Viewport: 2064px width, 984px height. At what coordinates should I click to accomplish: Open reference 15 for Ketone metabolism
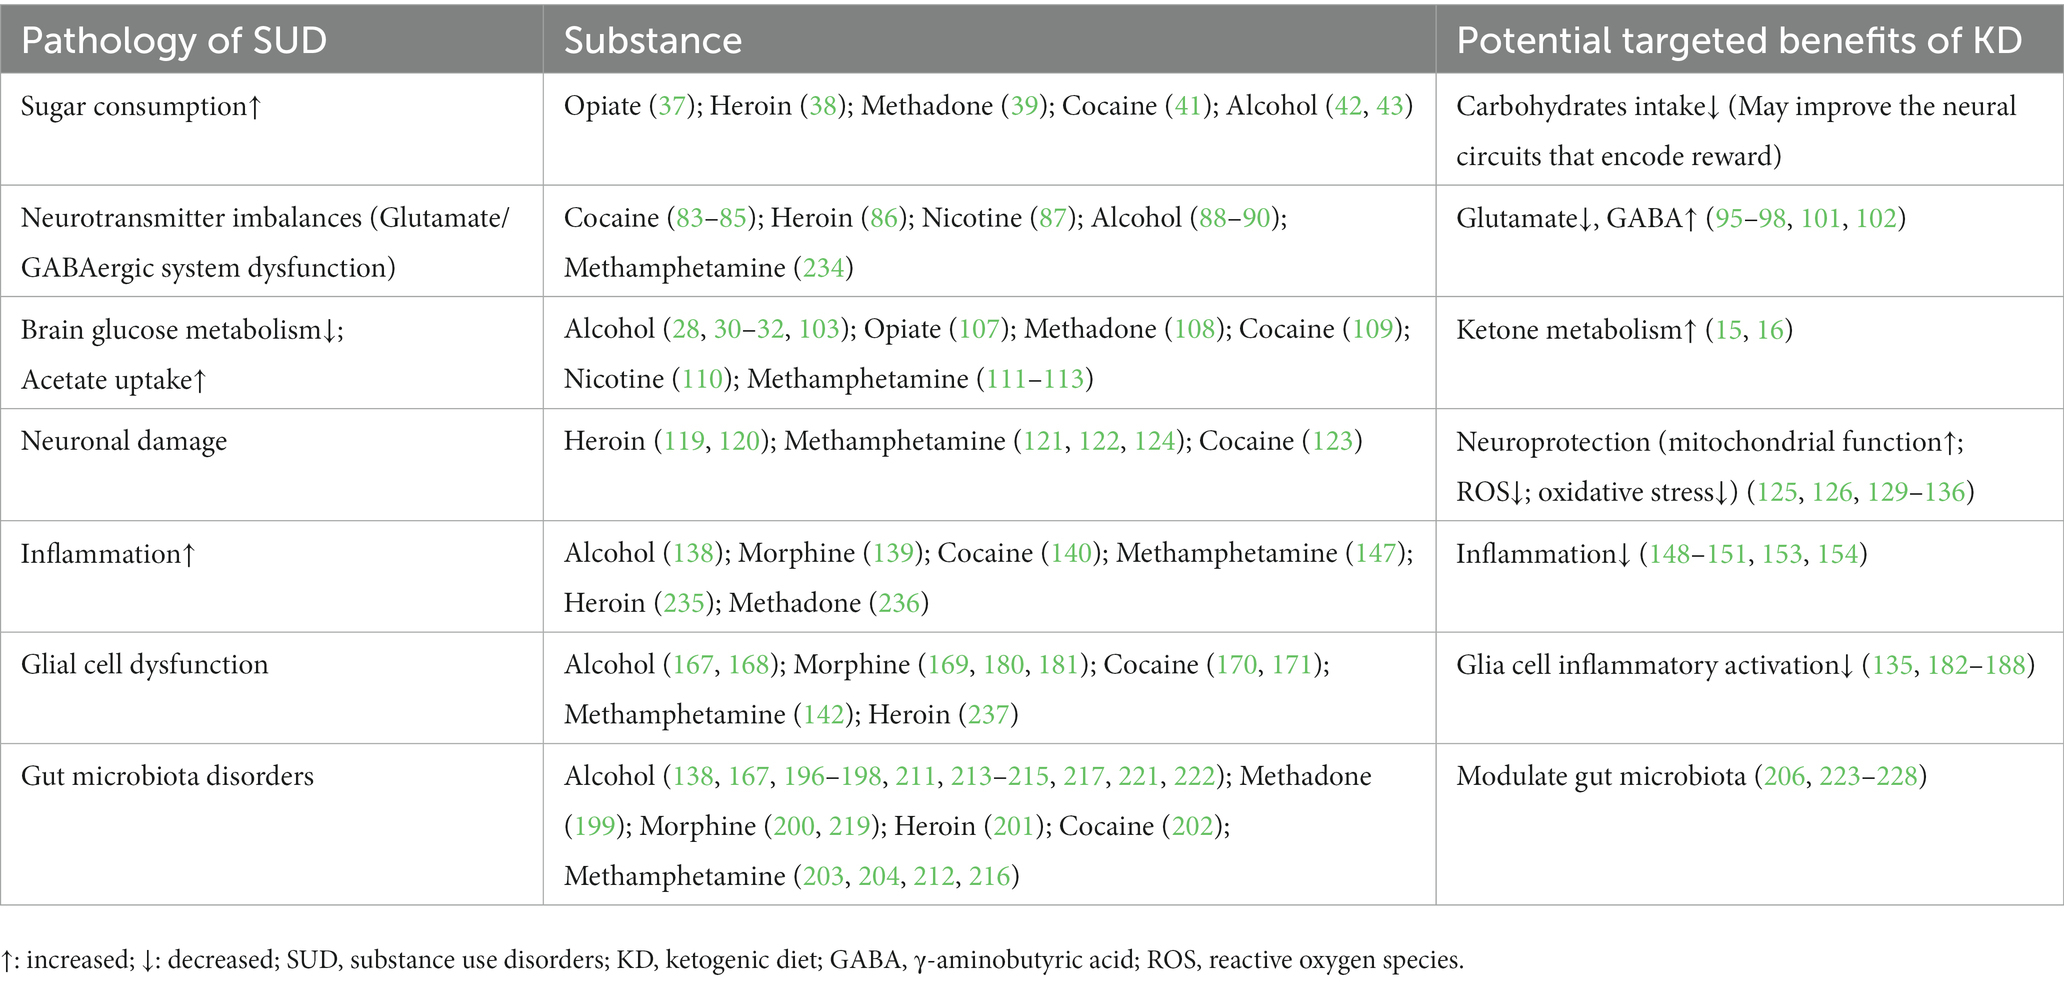click(x=1728, y=329)
